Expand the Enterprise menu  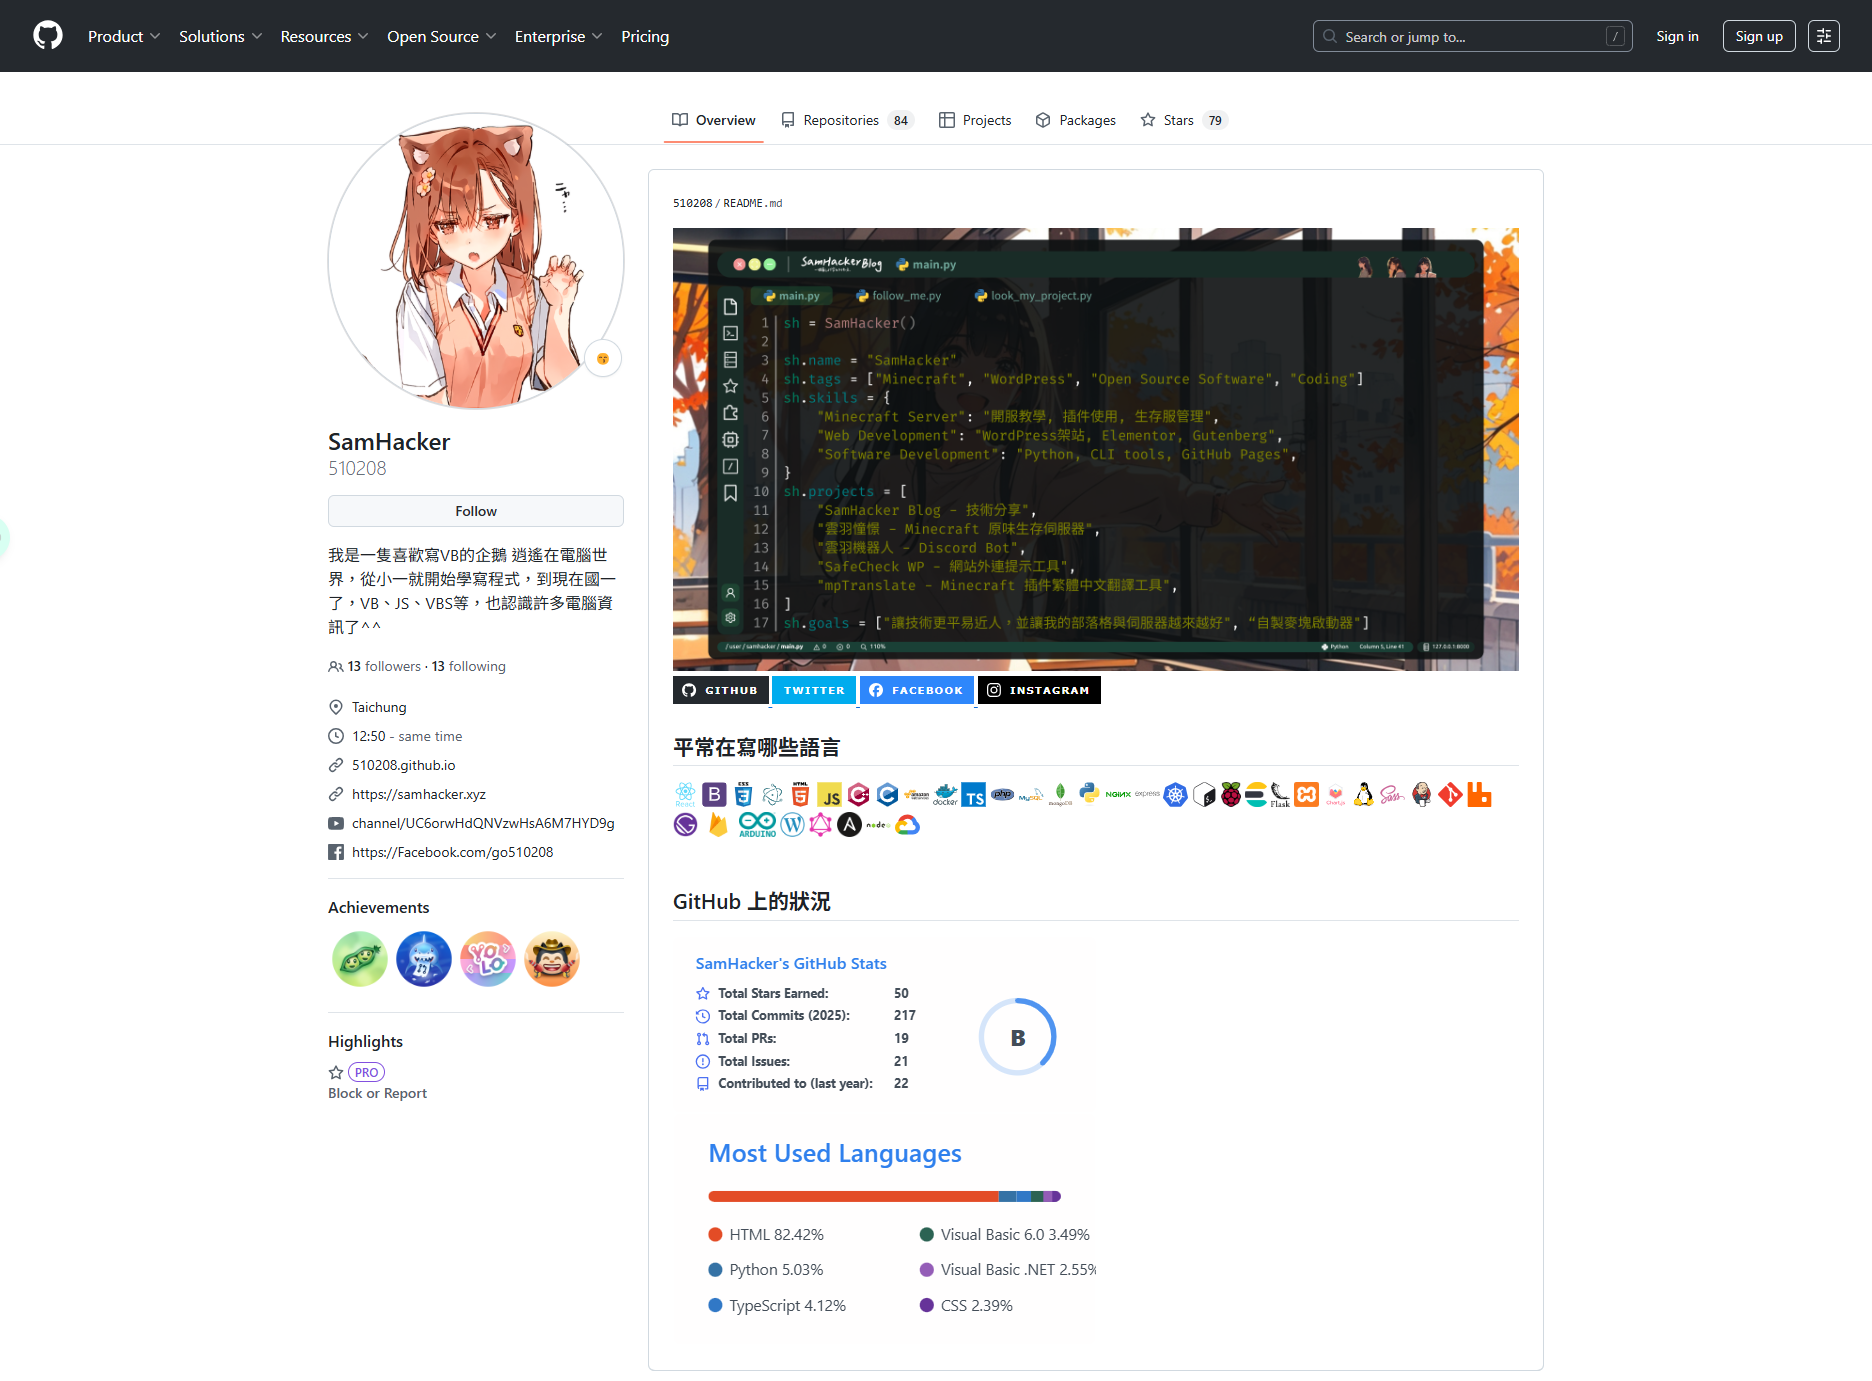click(x=558, y=36)
